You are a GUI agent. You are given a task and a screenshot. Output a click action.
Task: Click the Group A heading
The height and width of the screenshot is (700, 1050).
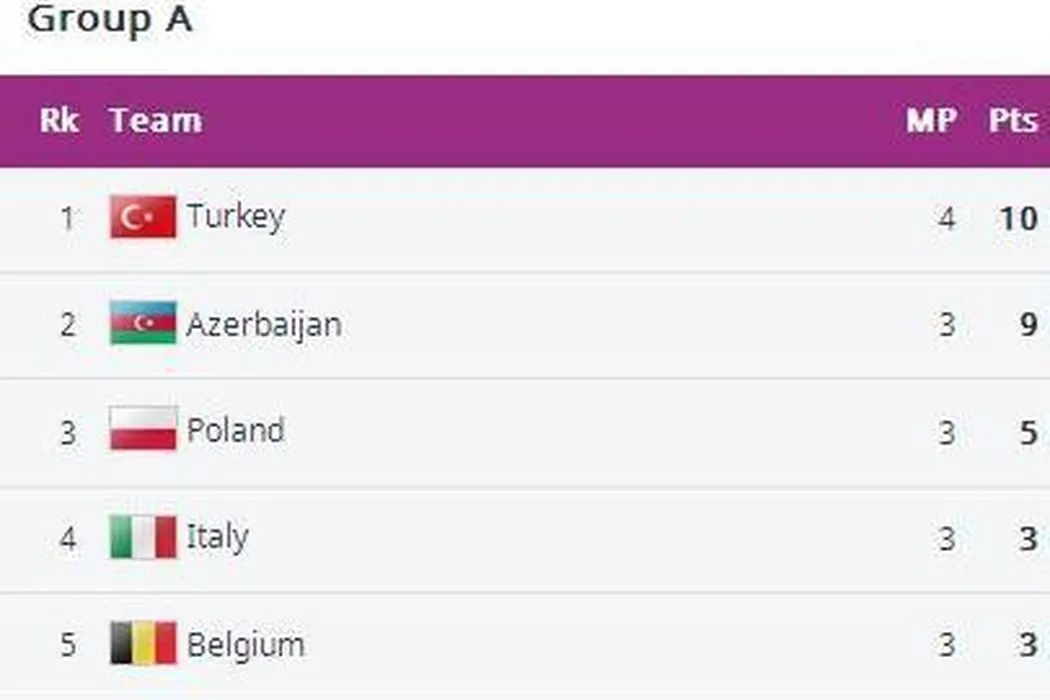(x=109, y=20)
